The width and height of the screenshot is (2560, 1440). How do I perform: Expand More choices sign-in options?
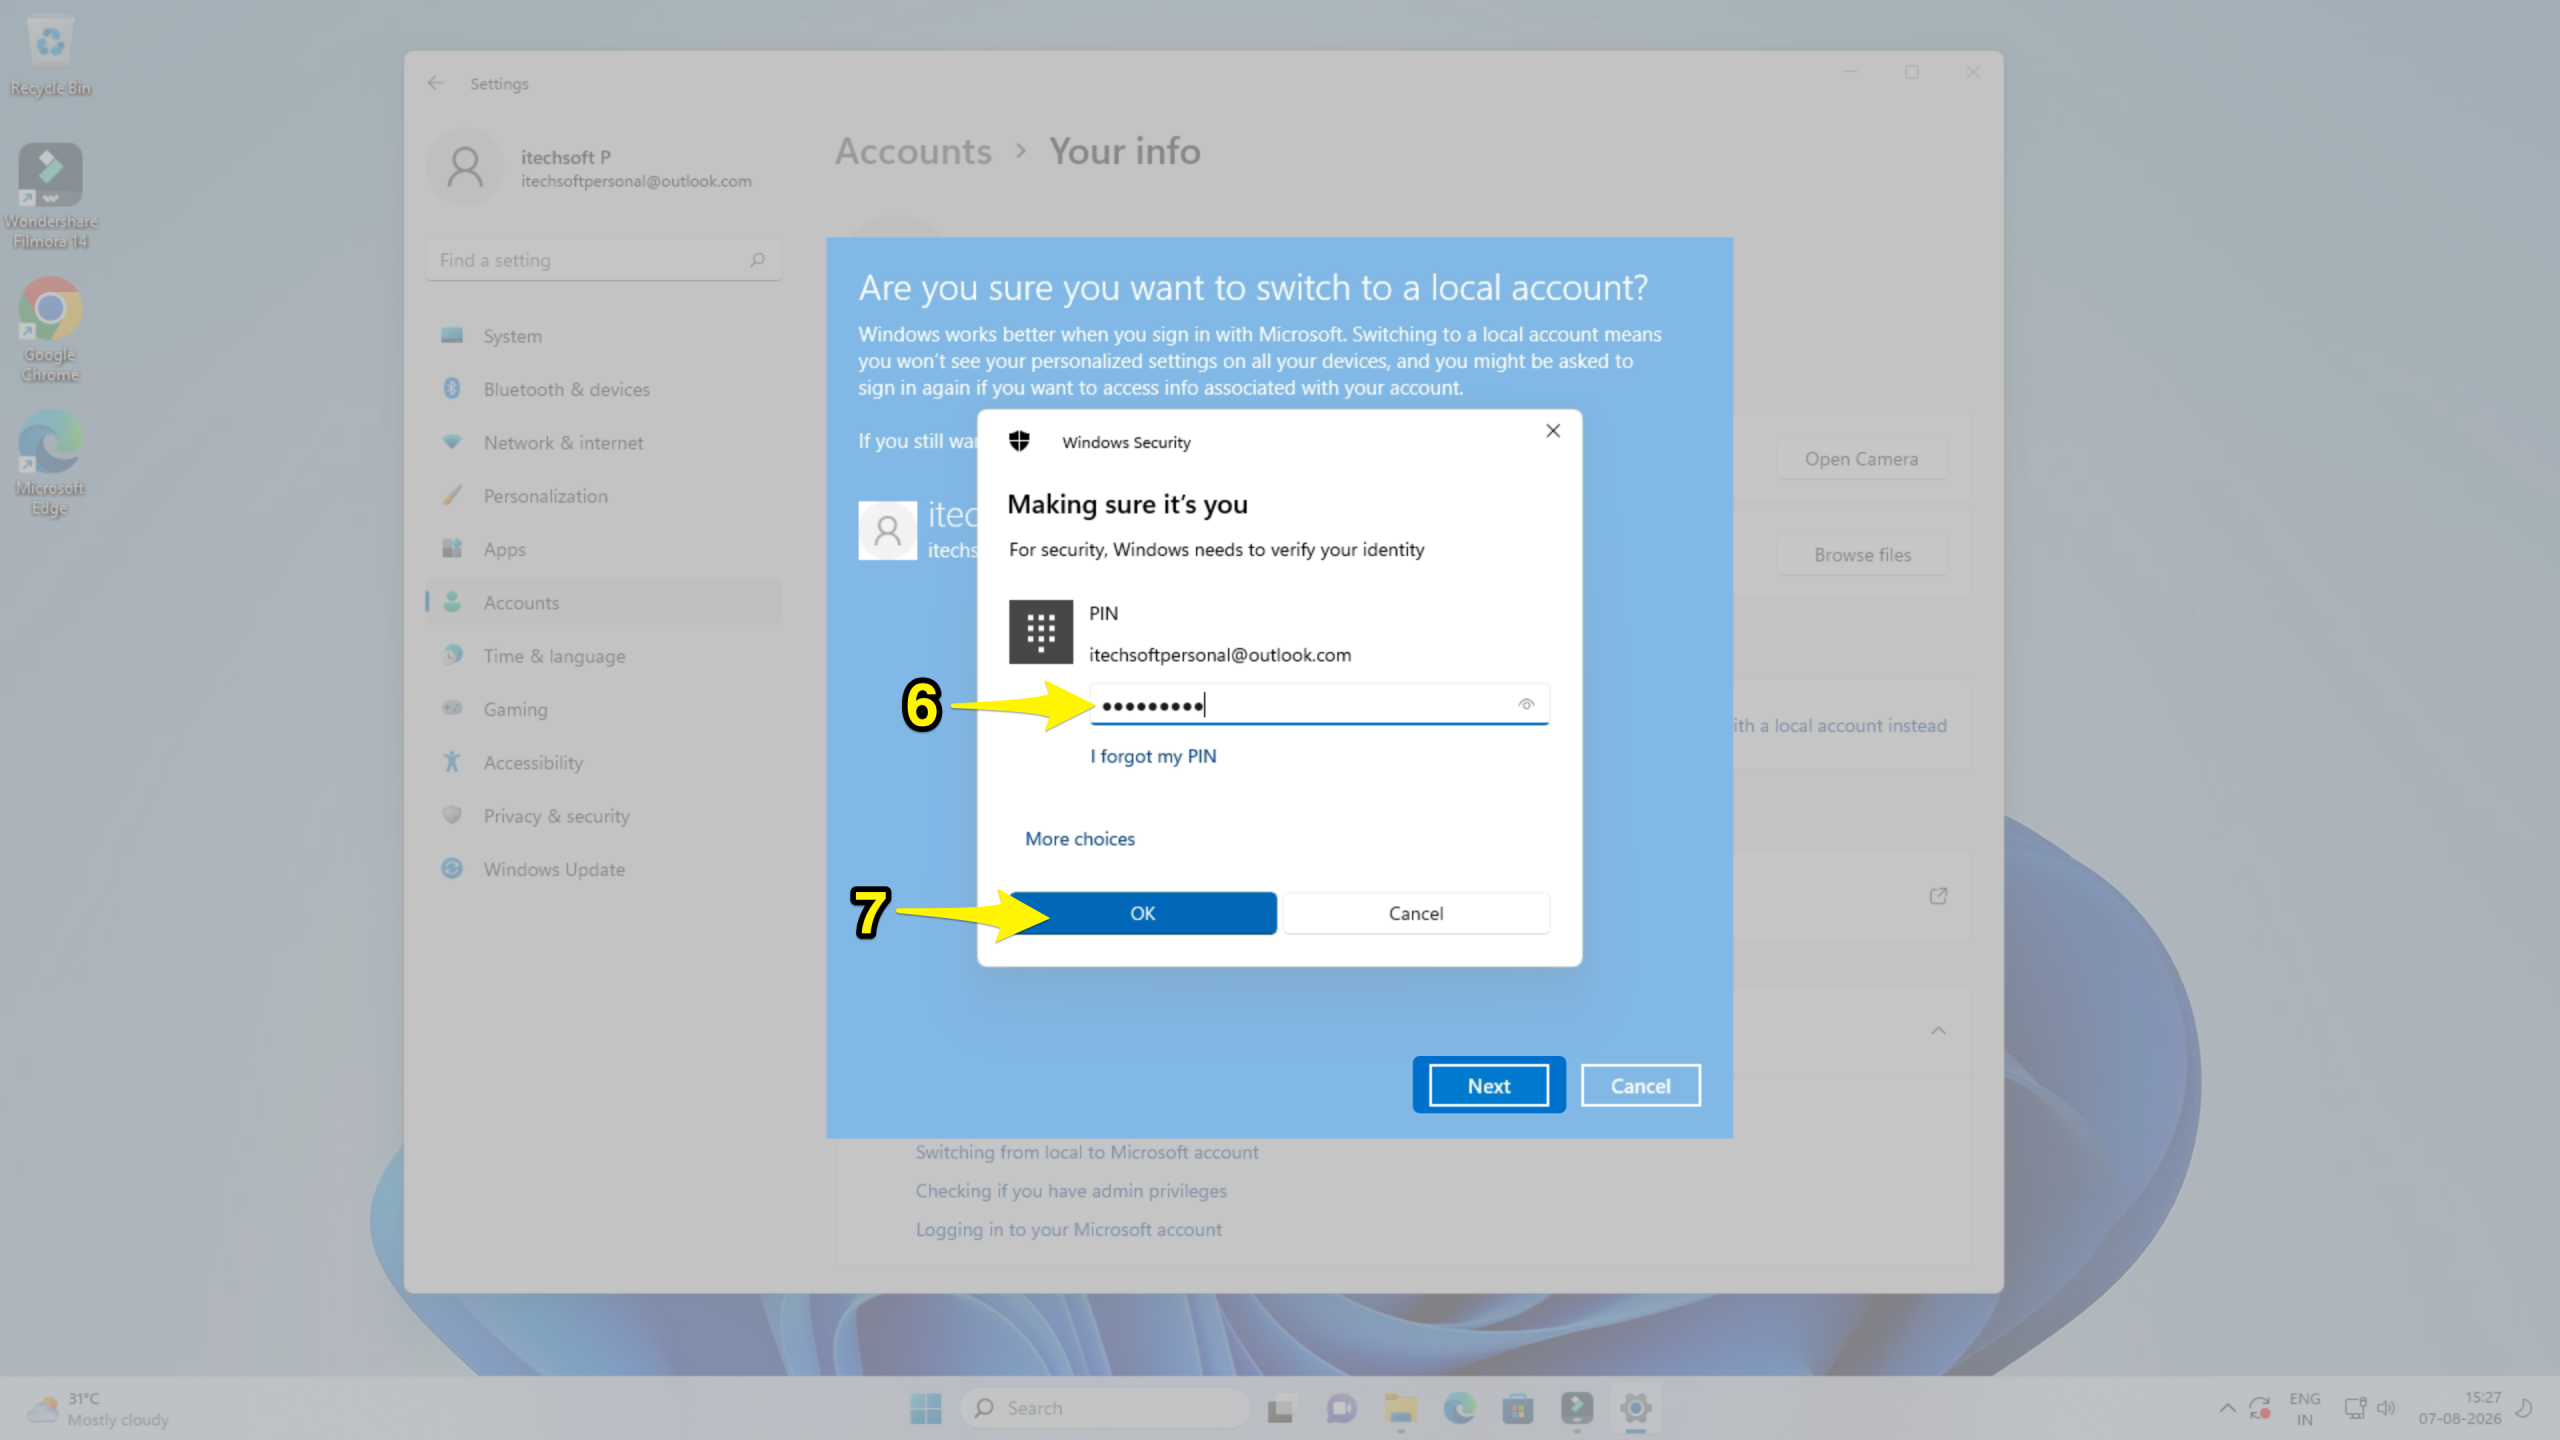[1080, 839]
